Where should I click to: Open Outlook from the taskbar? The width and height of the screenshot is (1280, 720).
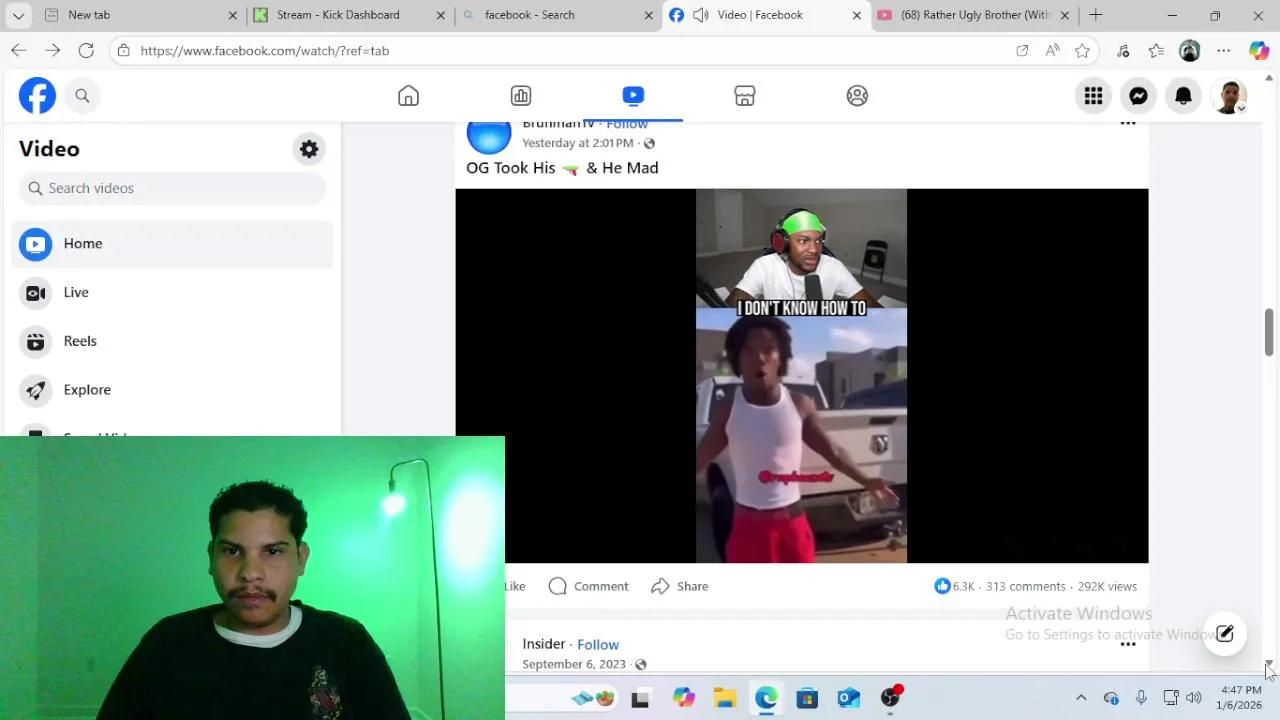pyautogui.click(x=849, y=698)
